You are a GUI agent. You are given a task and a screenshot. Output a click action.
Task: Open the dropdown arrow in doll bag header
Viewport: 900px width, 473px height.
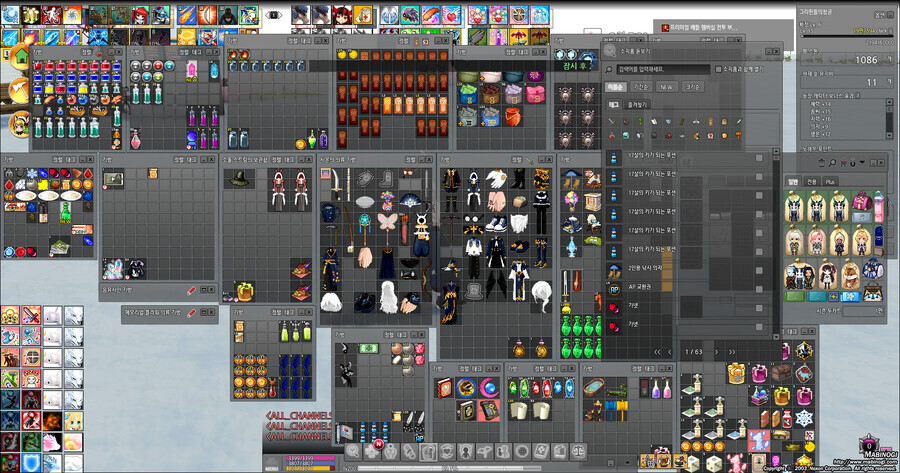862,162
